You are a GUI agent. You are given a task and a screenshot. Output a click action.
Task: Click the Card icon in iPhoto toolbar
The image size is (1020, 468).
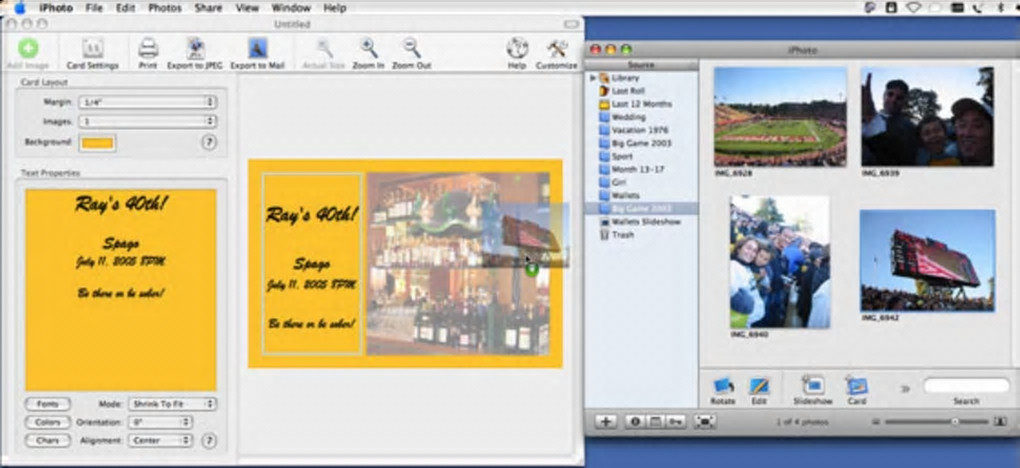point(856,385)
